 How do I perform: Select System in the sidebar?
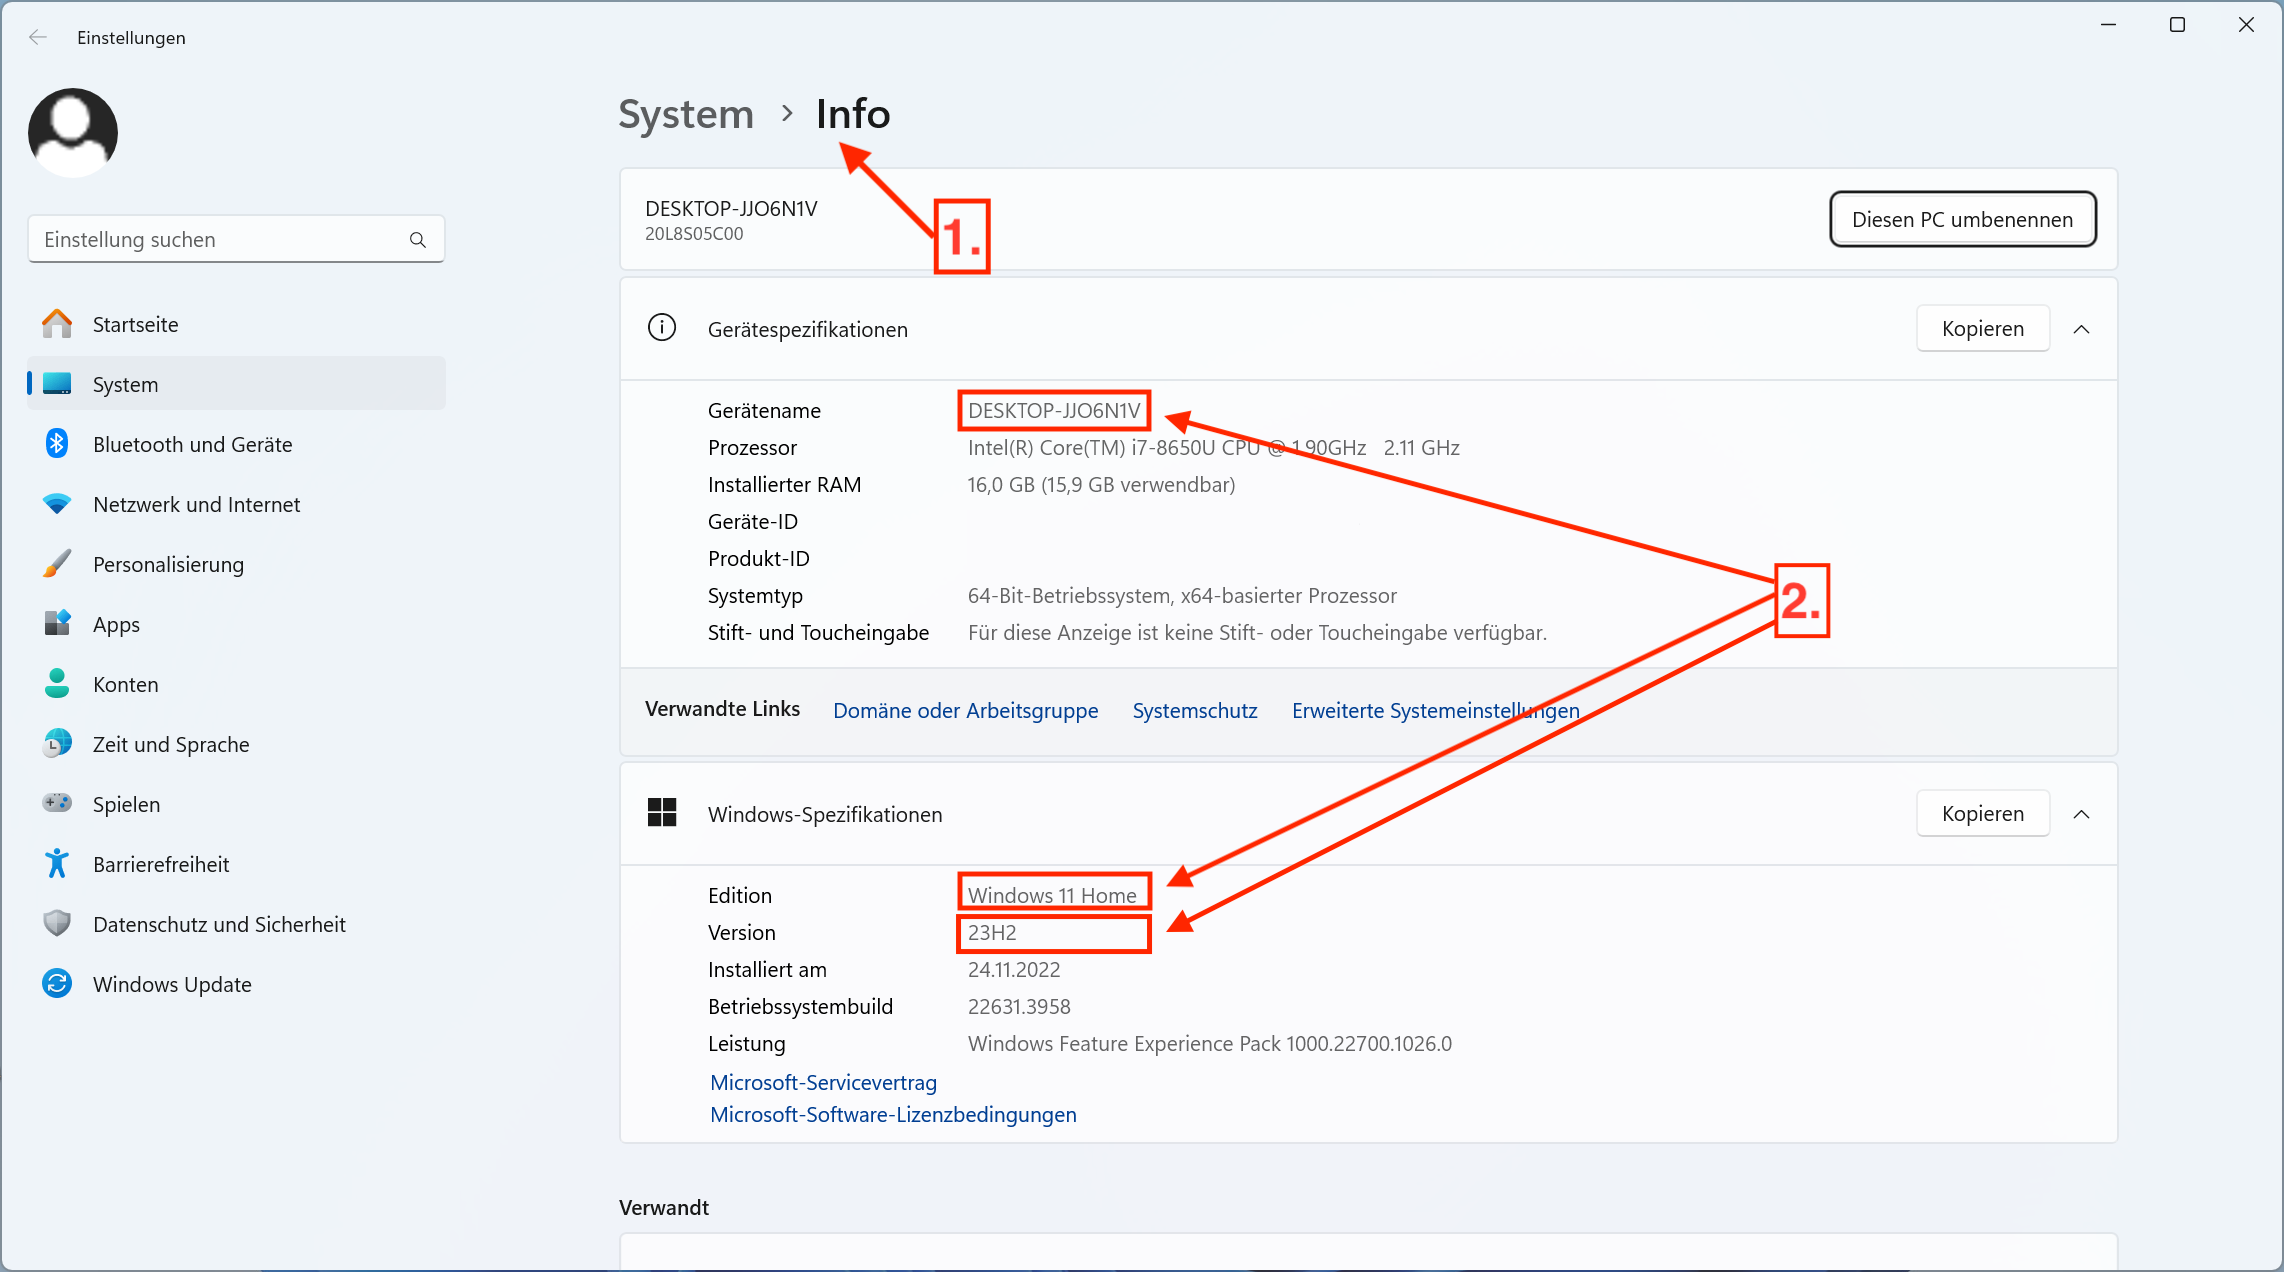[x=236, y=384]
